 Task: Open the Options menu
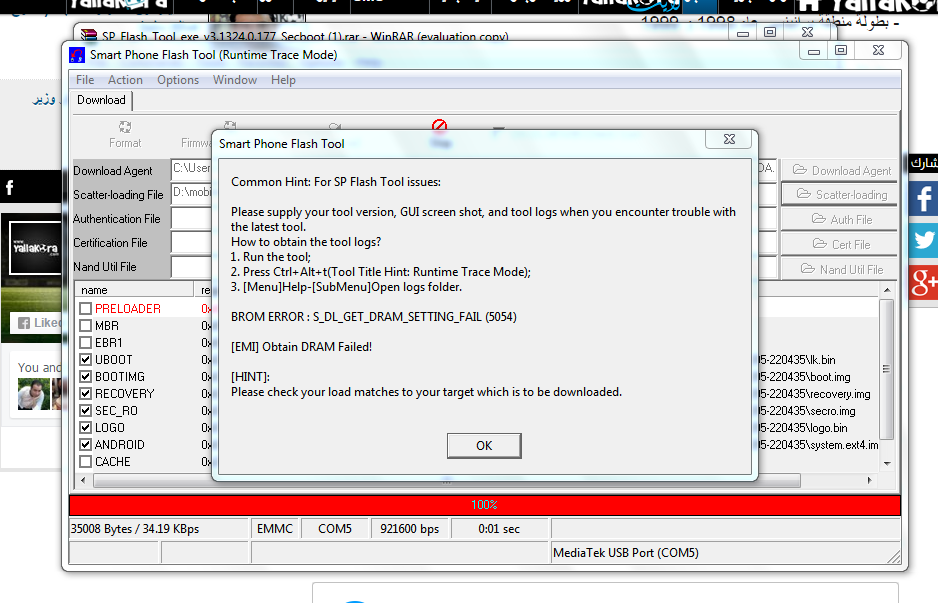[x=178, y=80]
